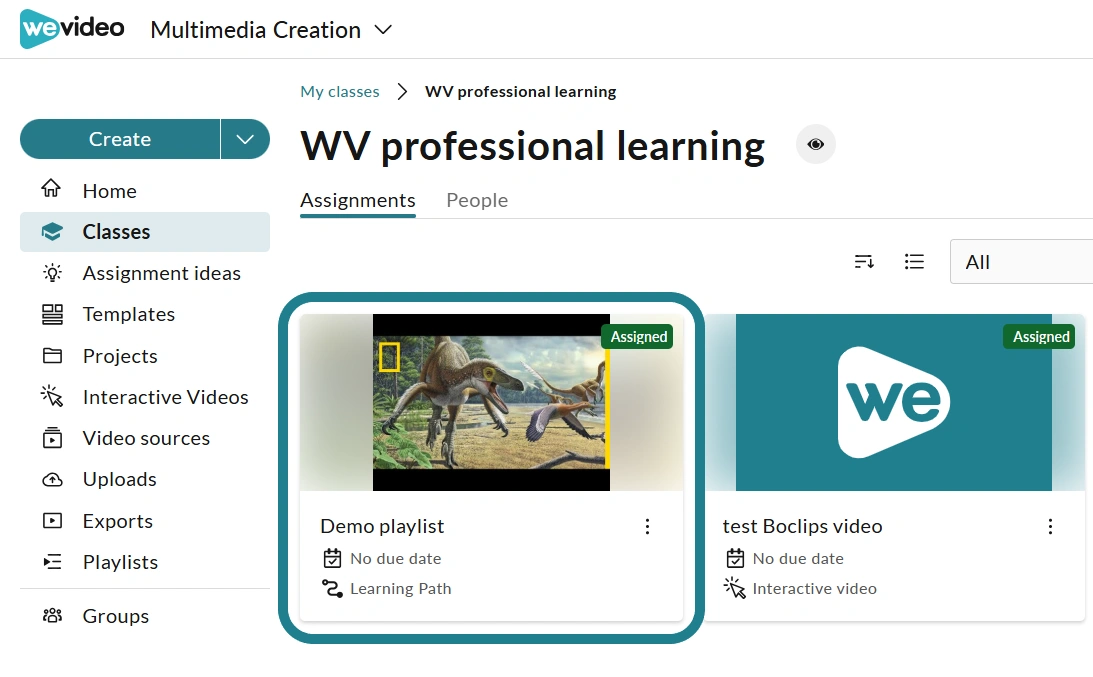Click Assigned badge on test Boclips video
The width and height of the screenshot is (1093, 677).
pos(1041,337)
